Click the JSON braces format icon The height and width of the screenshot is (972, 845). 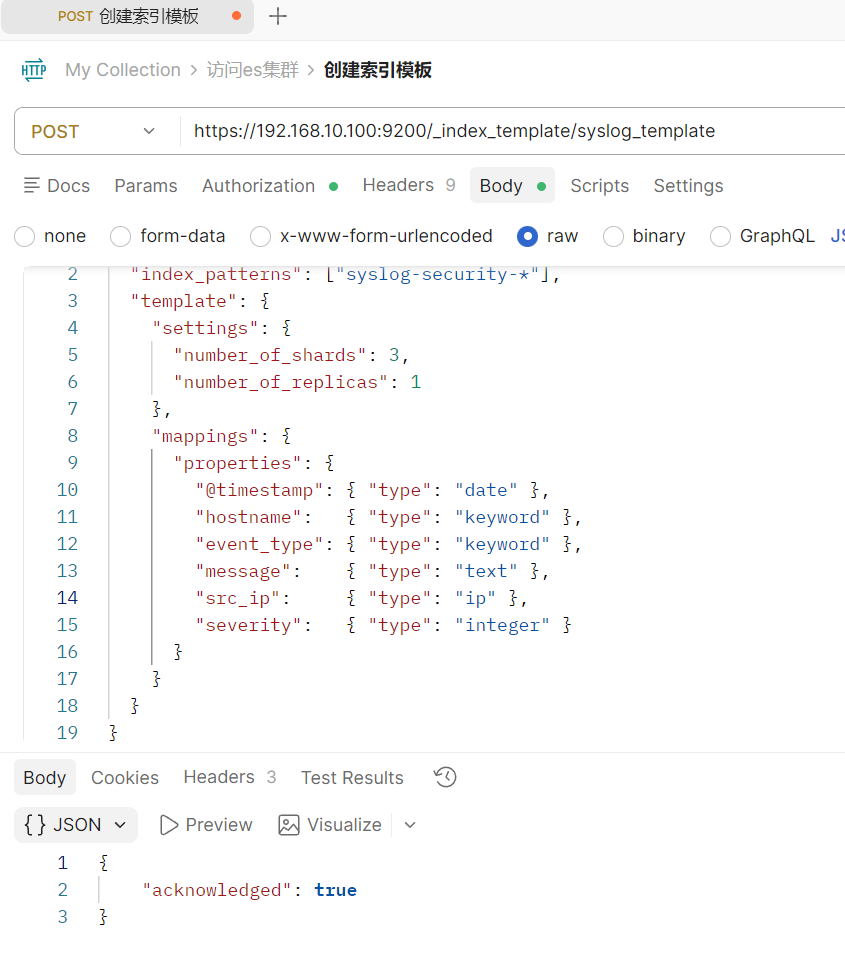35,825
